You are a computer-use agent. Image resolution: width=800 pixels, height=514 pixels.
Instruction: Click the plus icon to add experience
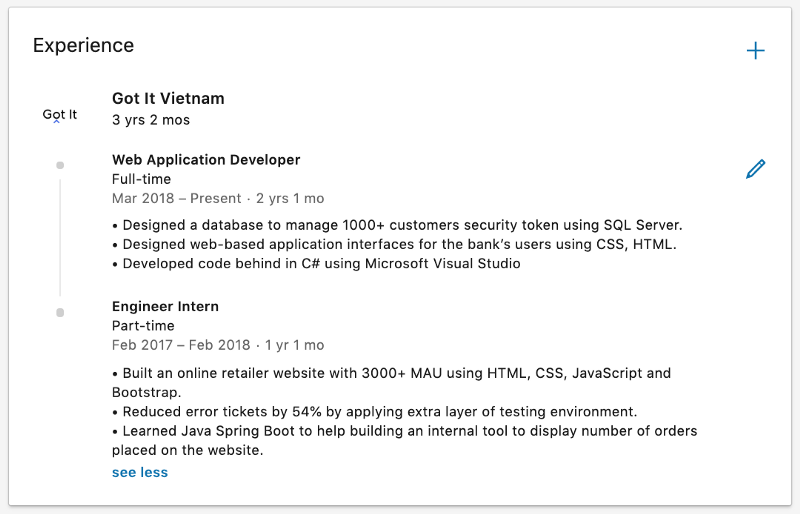click(x=755, y=51)
